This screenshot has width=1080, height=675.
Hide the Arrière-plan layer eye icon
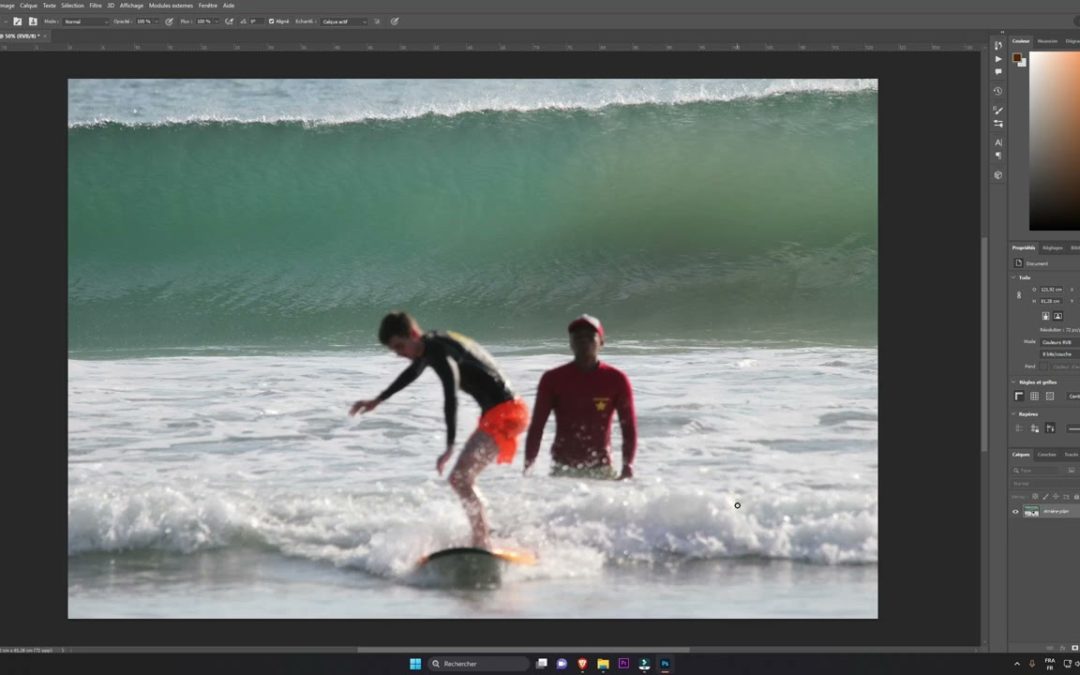[1015, 512]
